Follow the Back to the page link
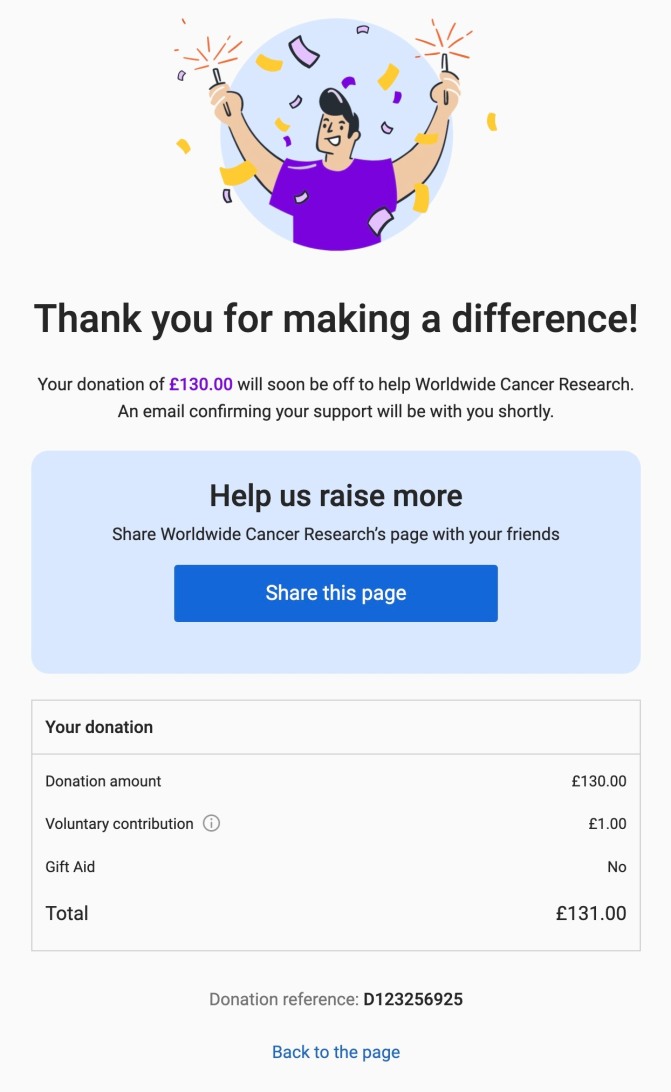This screenshot has height=1092, width=671. 336,1052
